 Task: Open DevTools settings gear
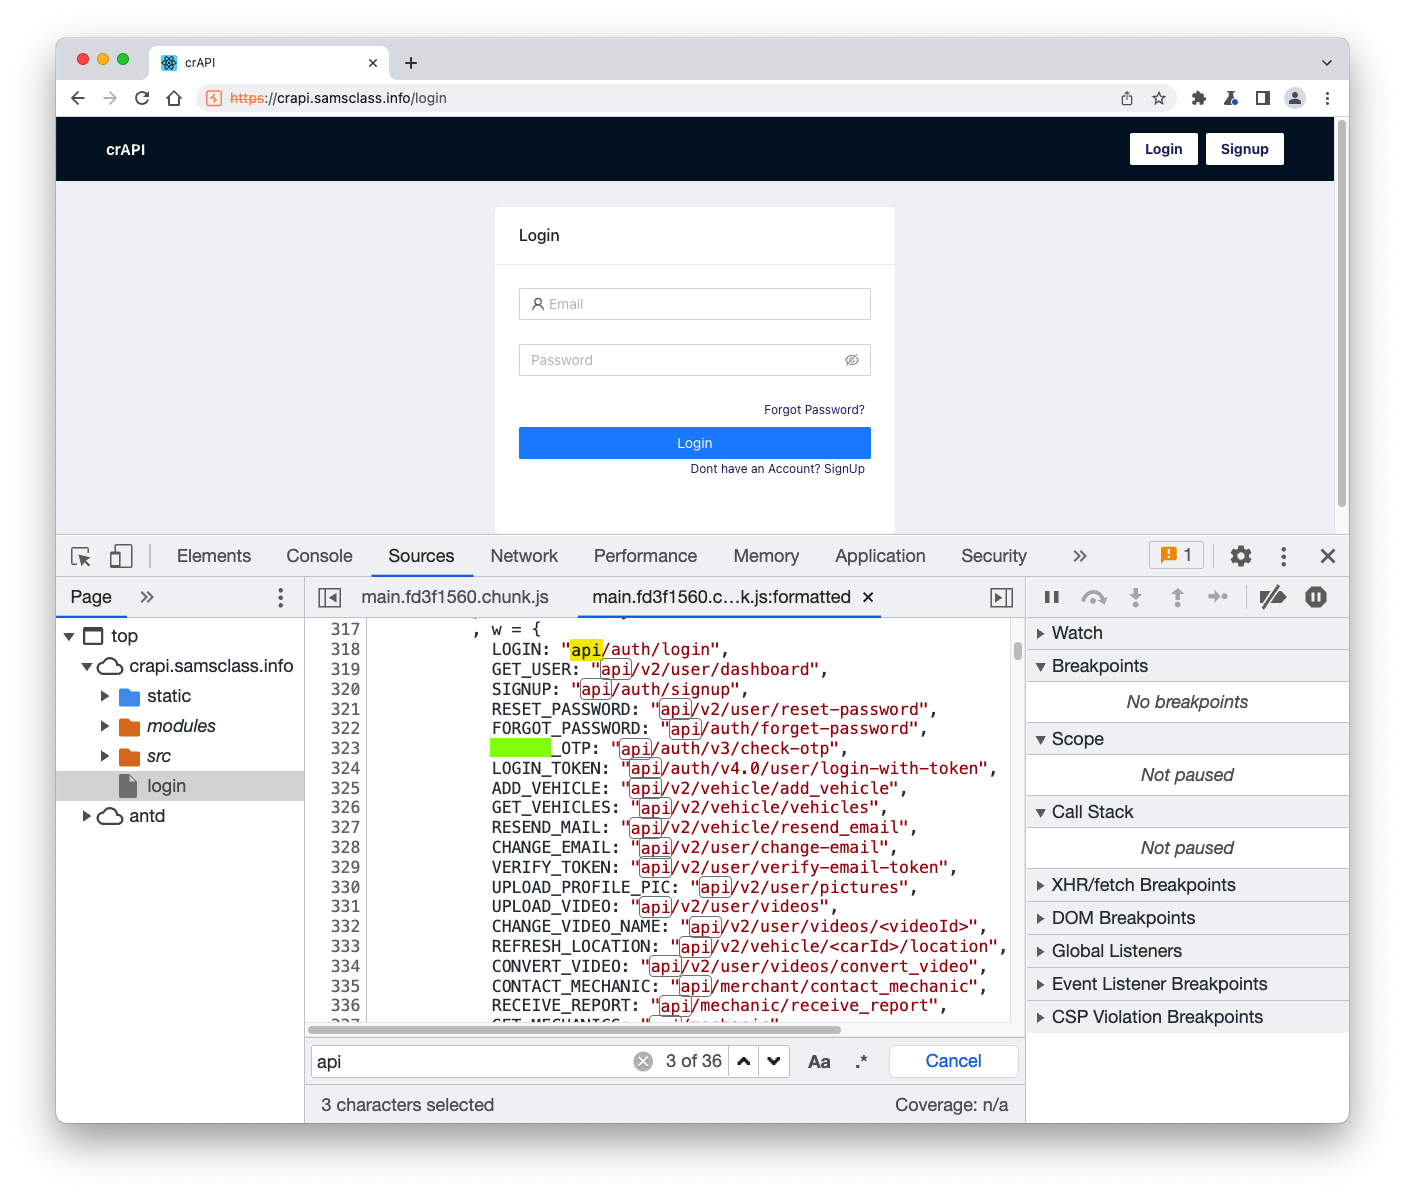(1241, 556)
